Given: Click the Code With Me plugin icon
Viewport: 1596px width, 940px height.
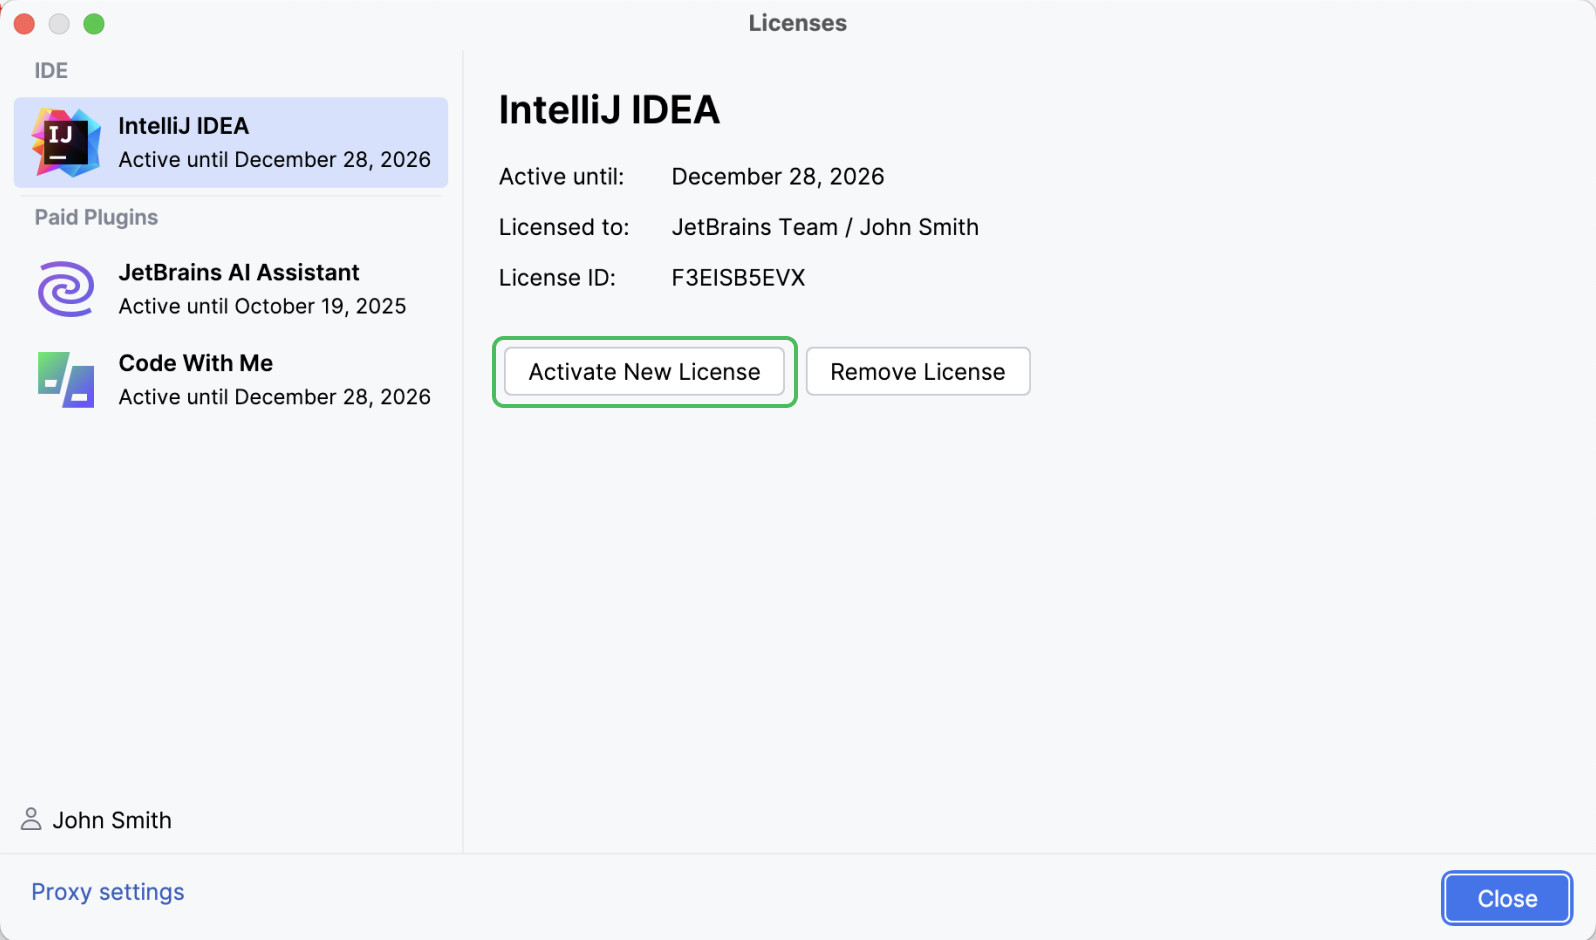Looking at the screenshot, I should pos(66,380).
